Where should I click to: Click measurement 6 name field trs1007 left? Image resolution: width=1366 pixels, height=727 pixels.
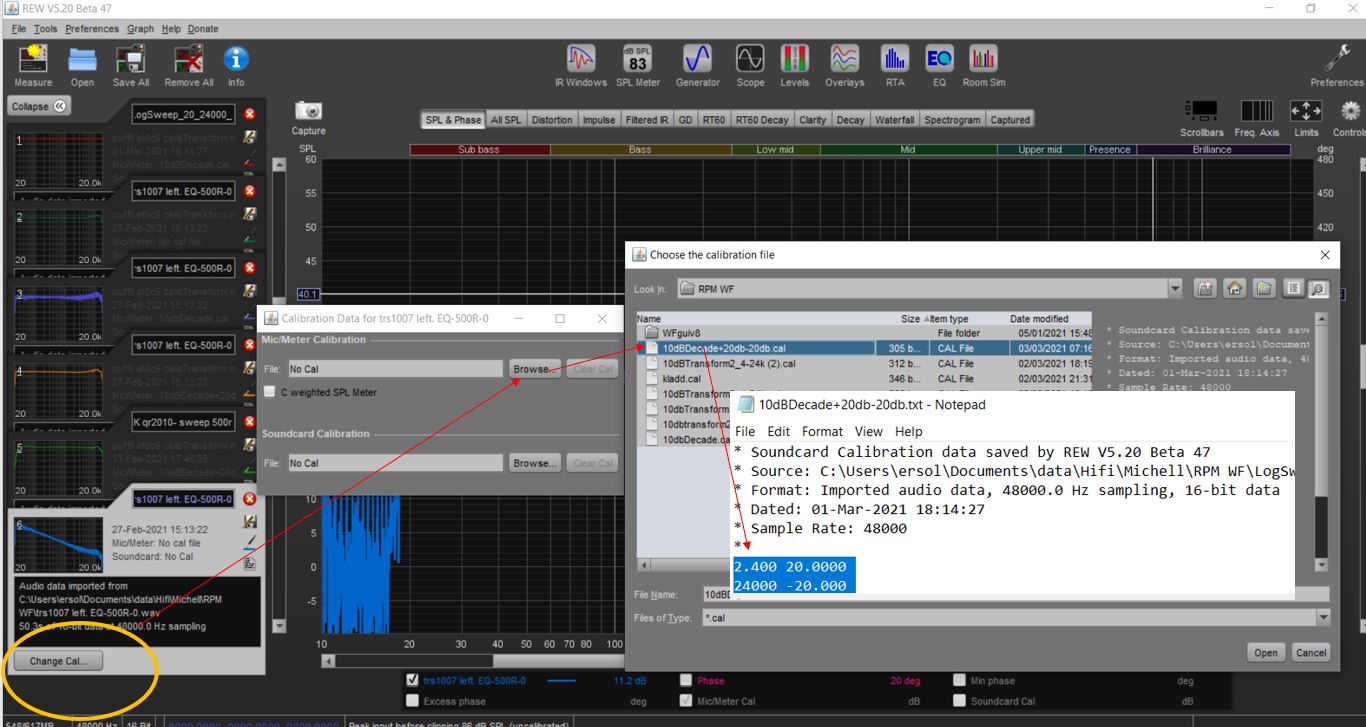[184, 499]
